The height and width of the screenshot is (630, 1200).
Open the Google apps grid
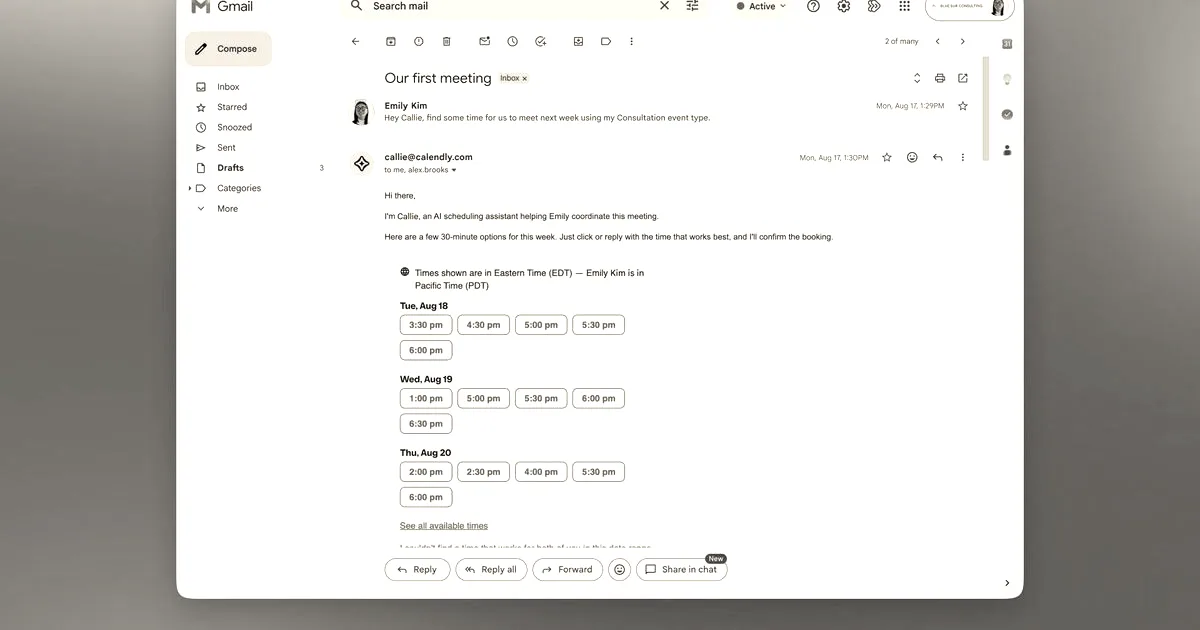pos(904,6)
